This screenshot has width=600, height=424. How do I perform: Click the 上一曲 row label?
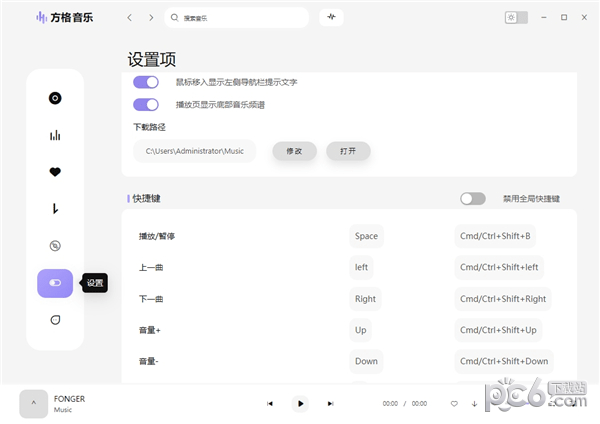click(151, 267)
